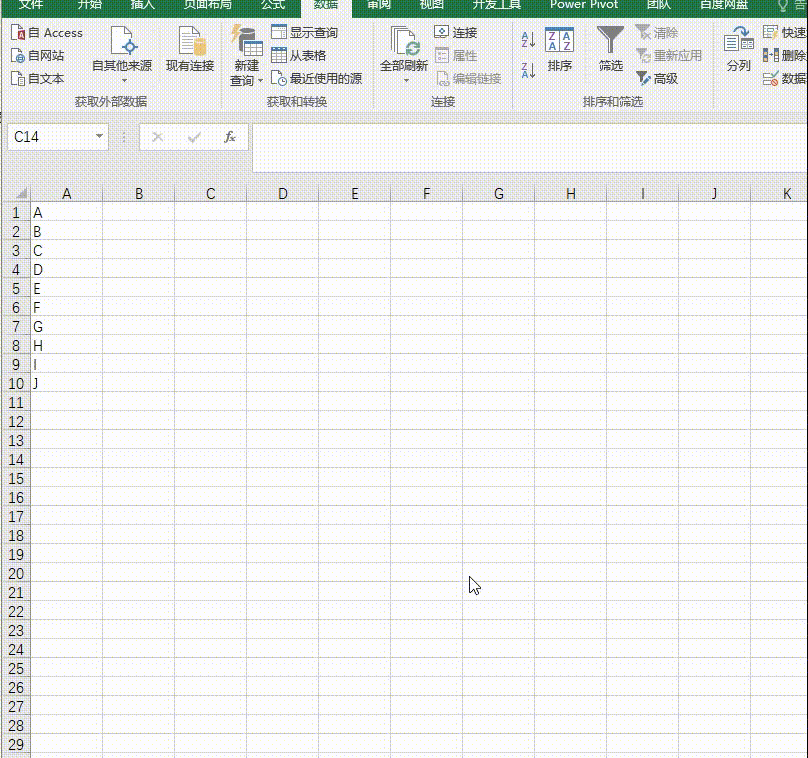
Task: Expand the Refresh All dropdown arrow
Action: (x=406, y=80)
